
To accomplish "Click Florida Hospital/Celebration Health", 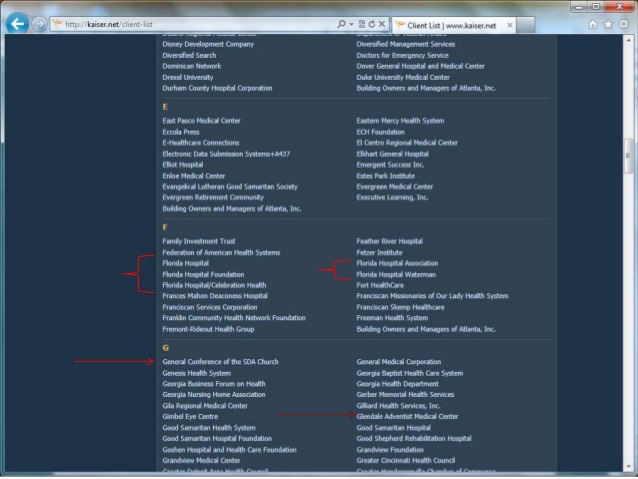I will coord(214,285).
